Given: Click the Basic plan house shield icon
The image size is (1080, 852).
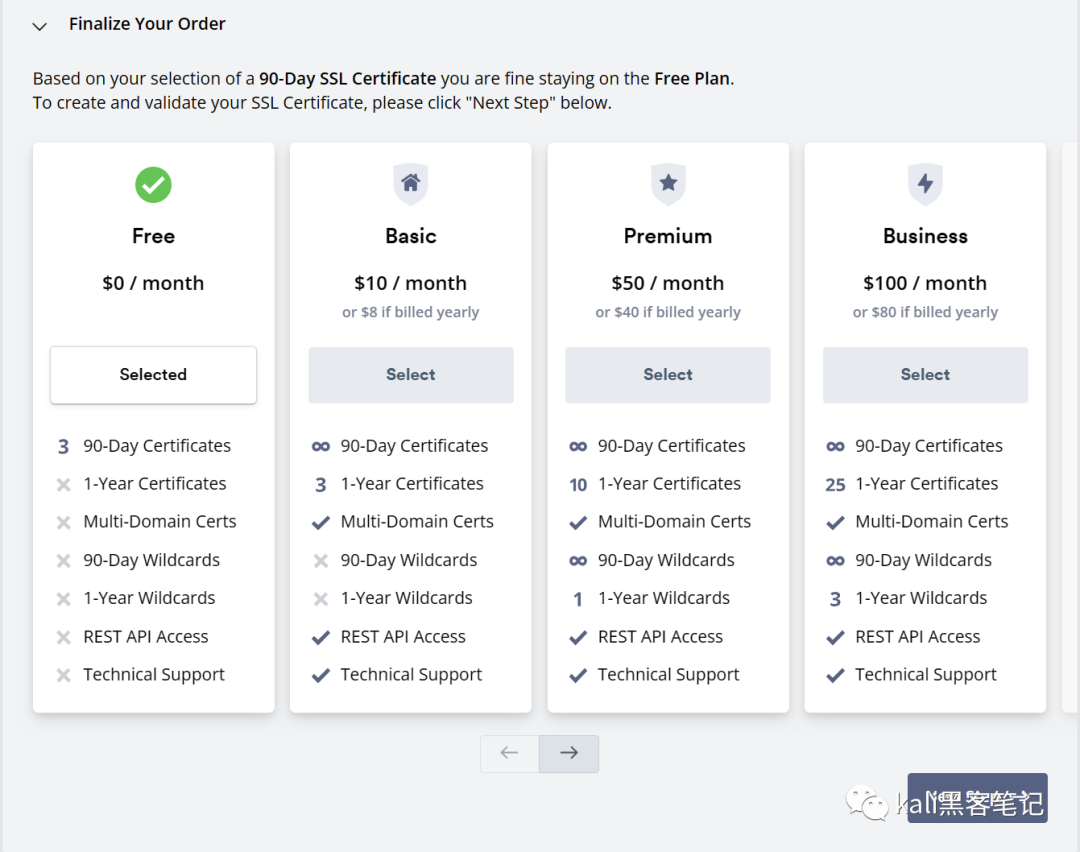Looking at the screenshot, I should point(410,184).
